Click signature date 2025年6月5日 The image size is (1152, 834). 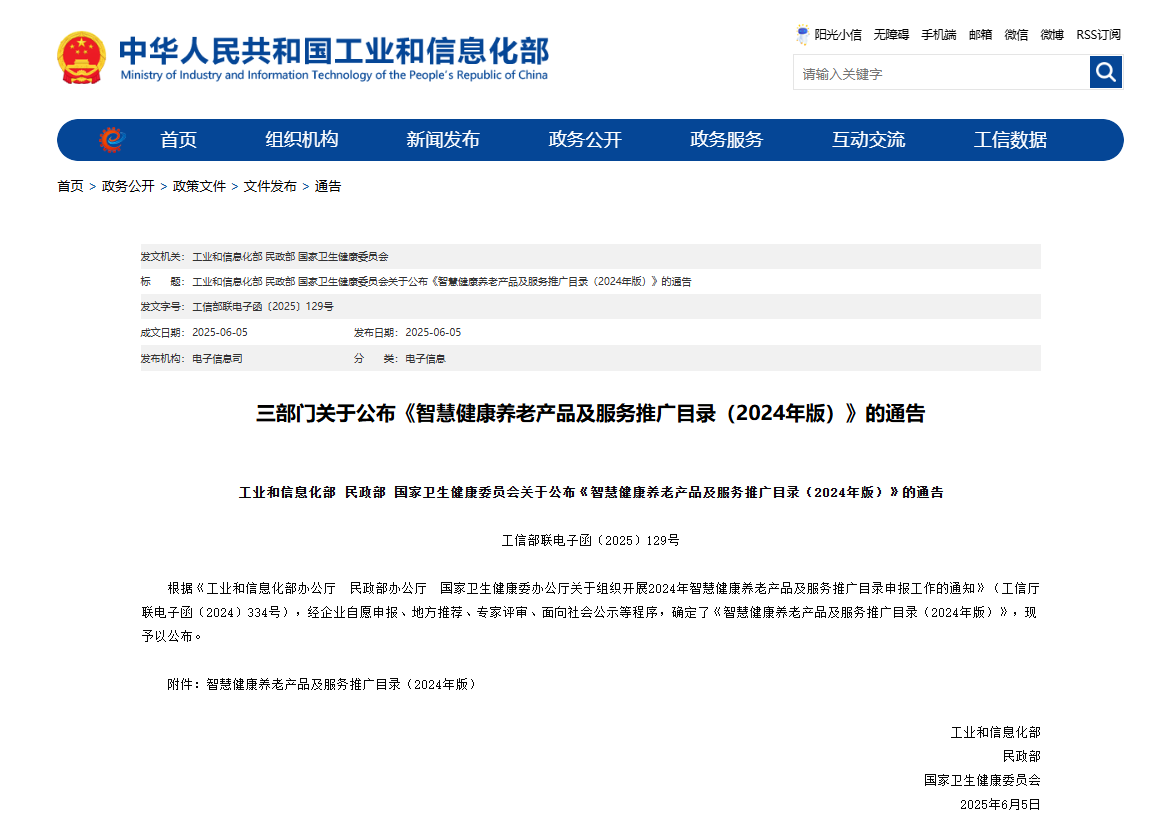coord(1001,805)
